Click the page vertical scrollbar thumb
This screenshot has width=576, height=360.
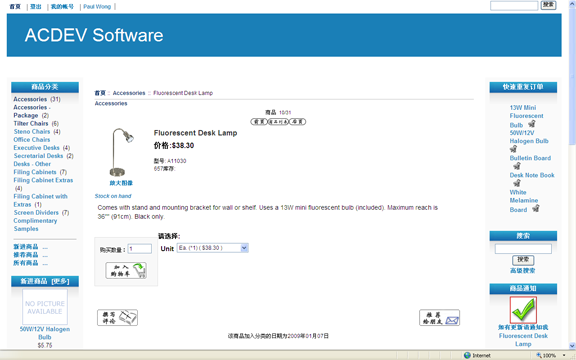572,75
